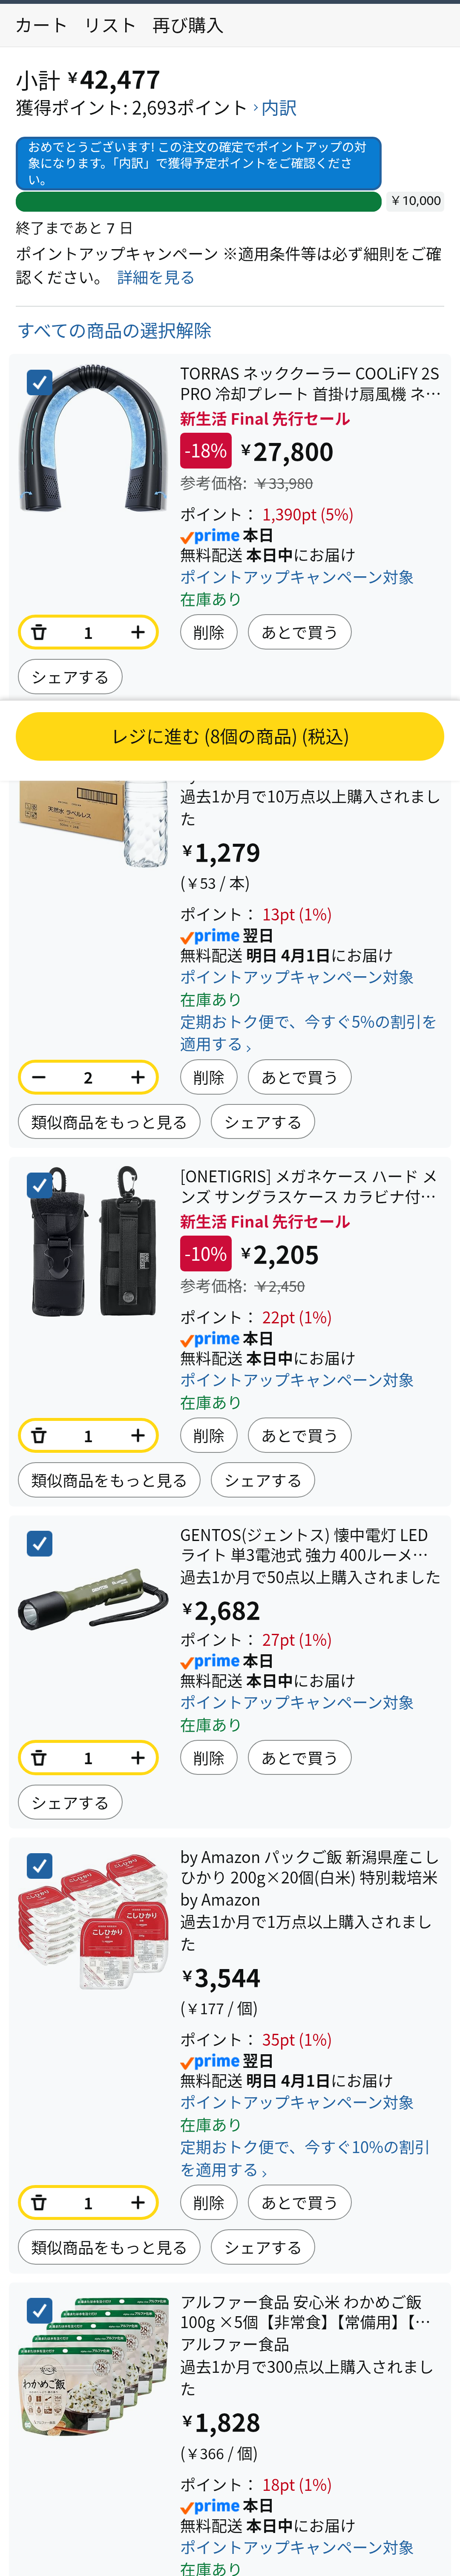Click すべての商品の選択解除 link
Viewport: 460px width, 2576px height.
(x=114, y=330)
